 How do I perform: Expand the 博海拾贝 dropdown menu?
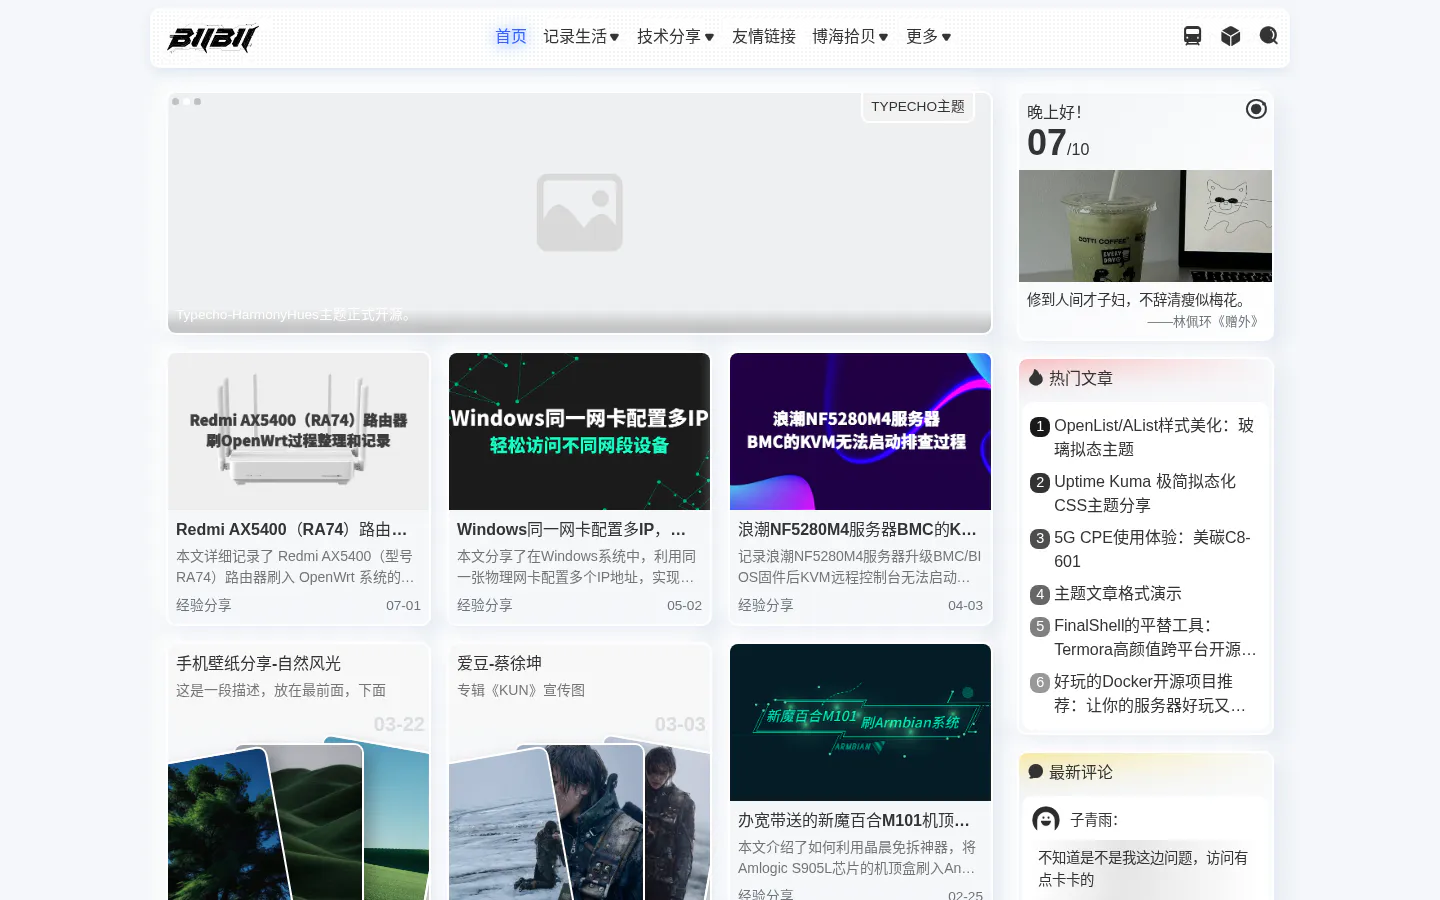coord(850,37)
